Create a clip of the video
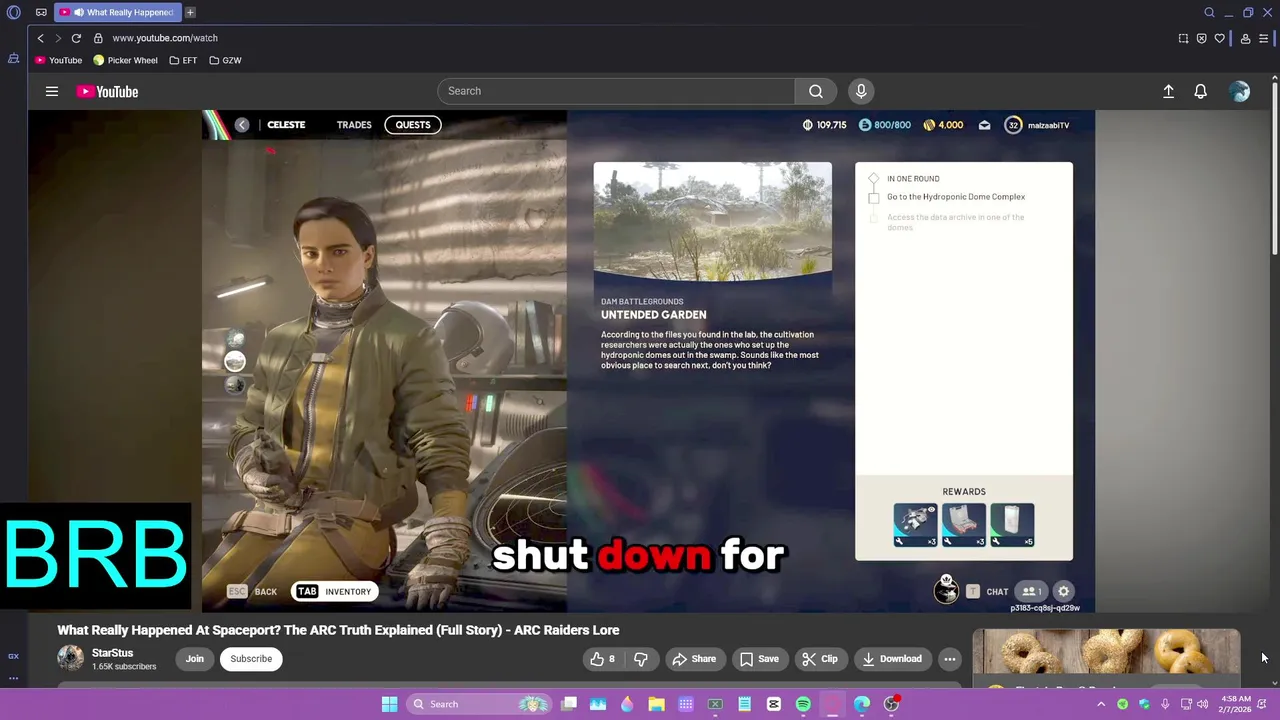Screen dimensions: 1280x720 coord(819,659)
